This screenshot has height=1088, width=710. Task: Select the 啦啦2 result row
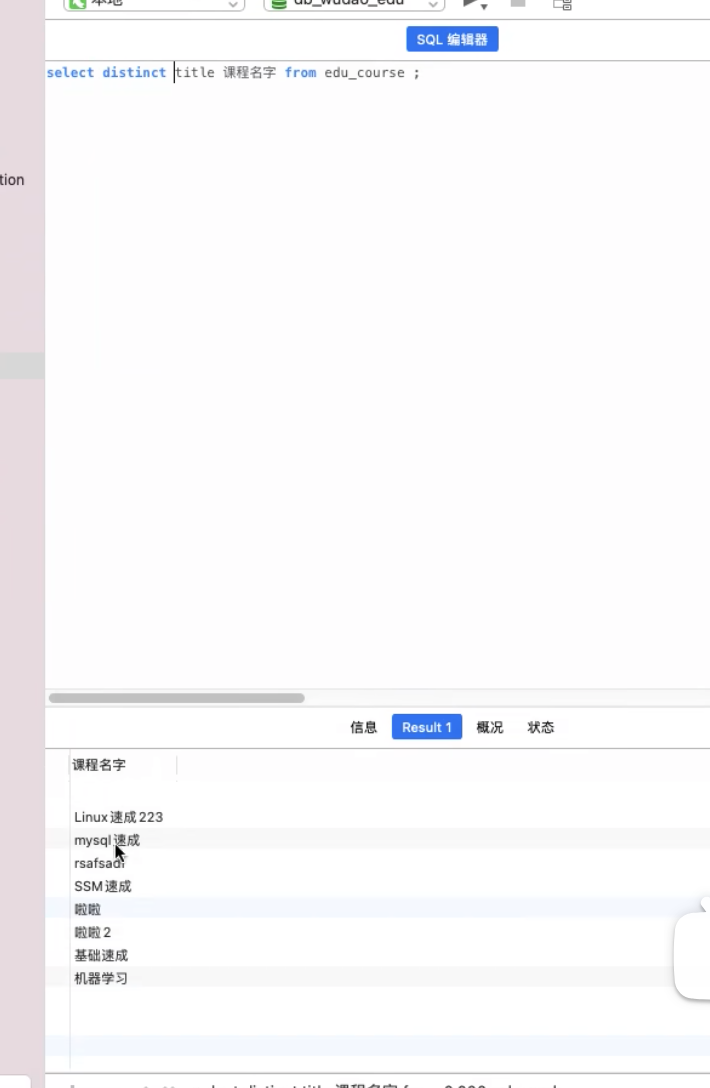[93, 932]
